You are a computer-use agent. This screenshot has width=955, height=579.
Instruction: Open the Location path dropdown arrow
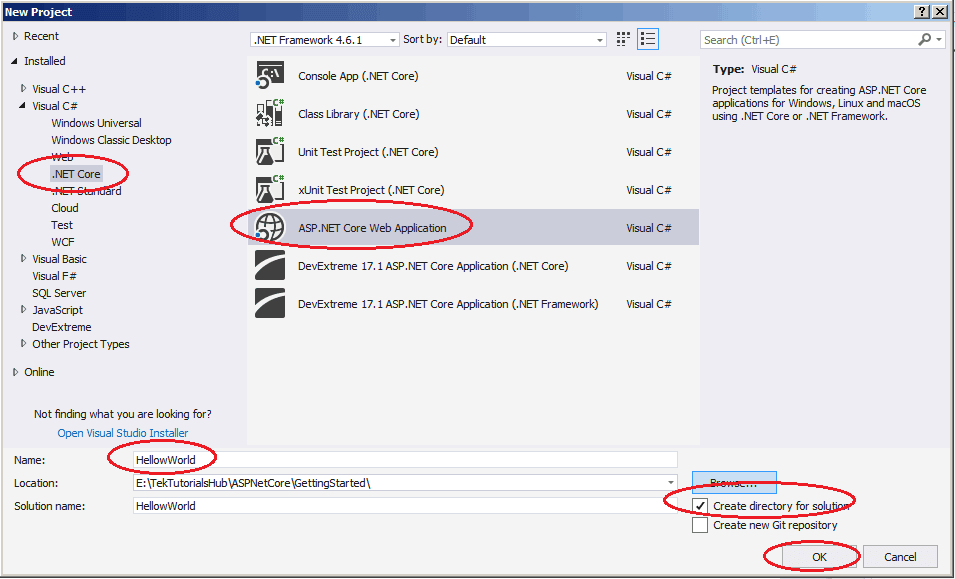[x=671, y=483]
